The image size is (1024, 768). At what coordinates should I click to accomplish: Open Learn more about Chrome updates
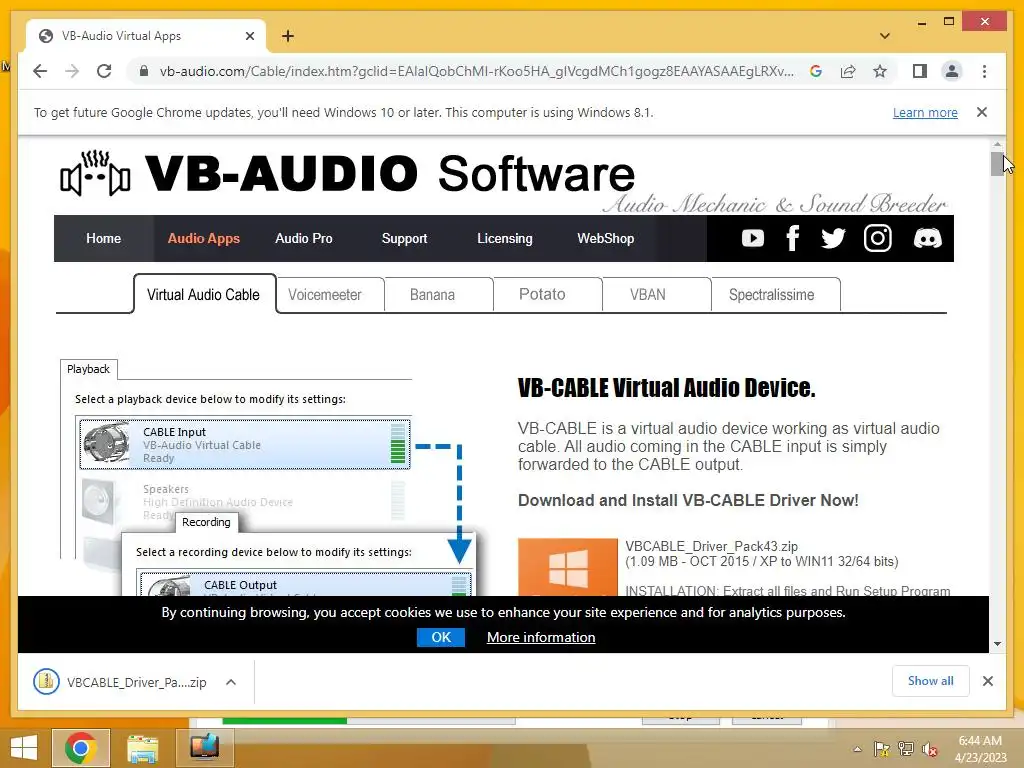tap(925, 113)
